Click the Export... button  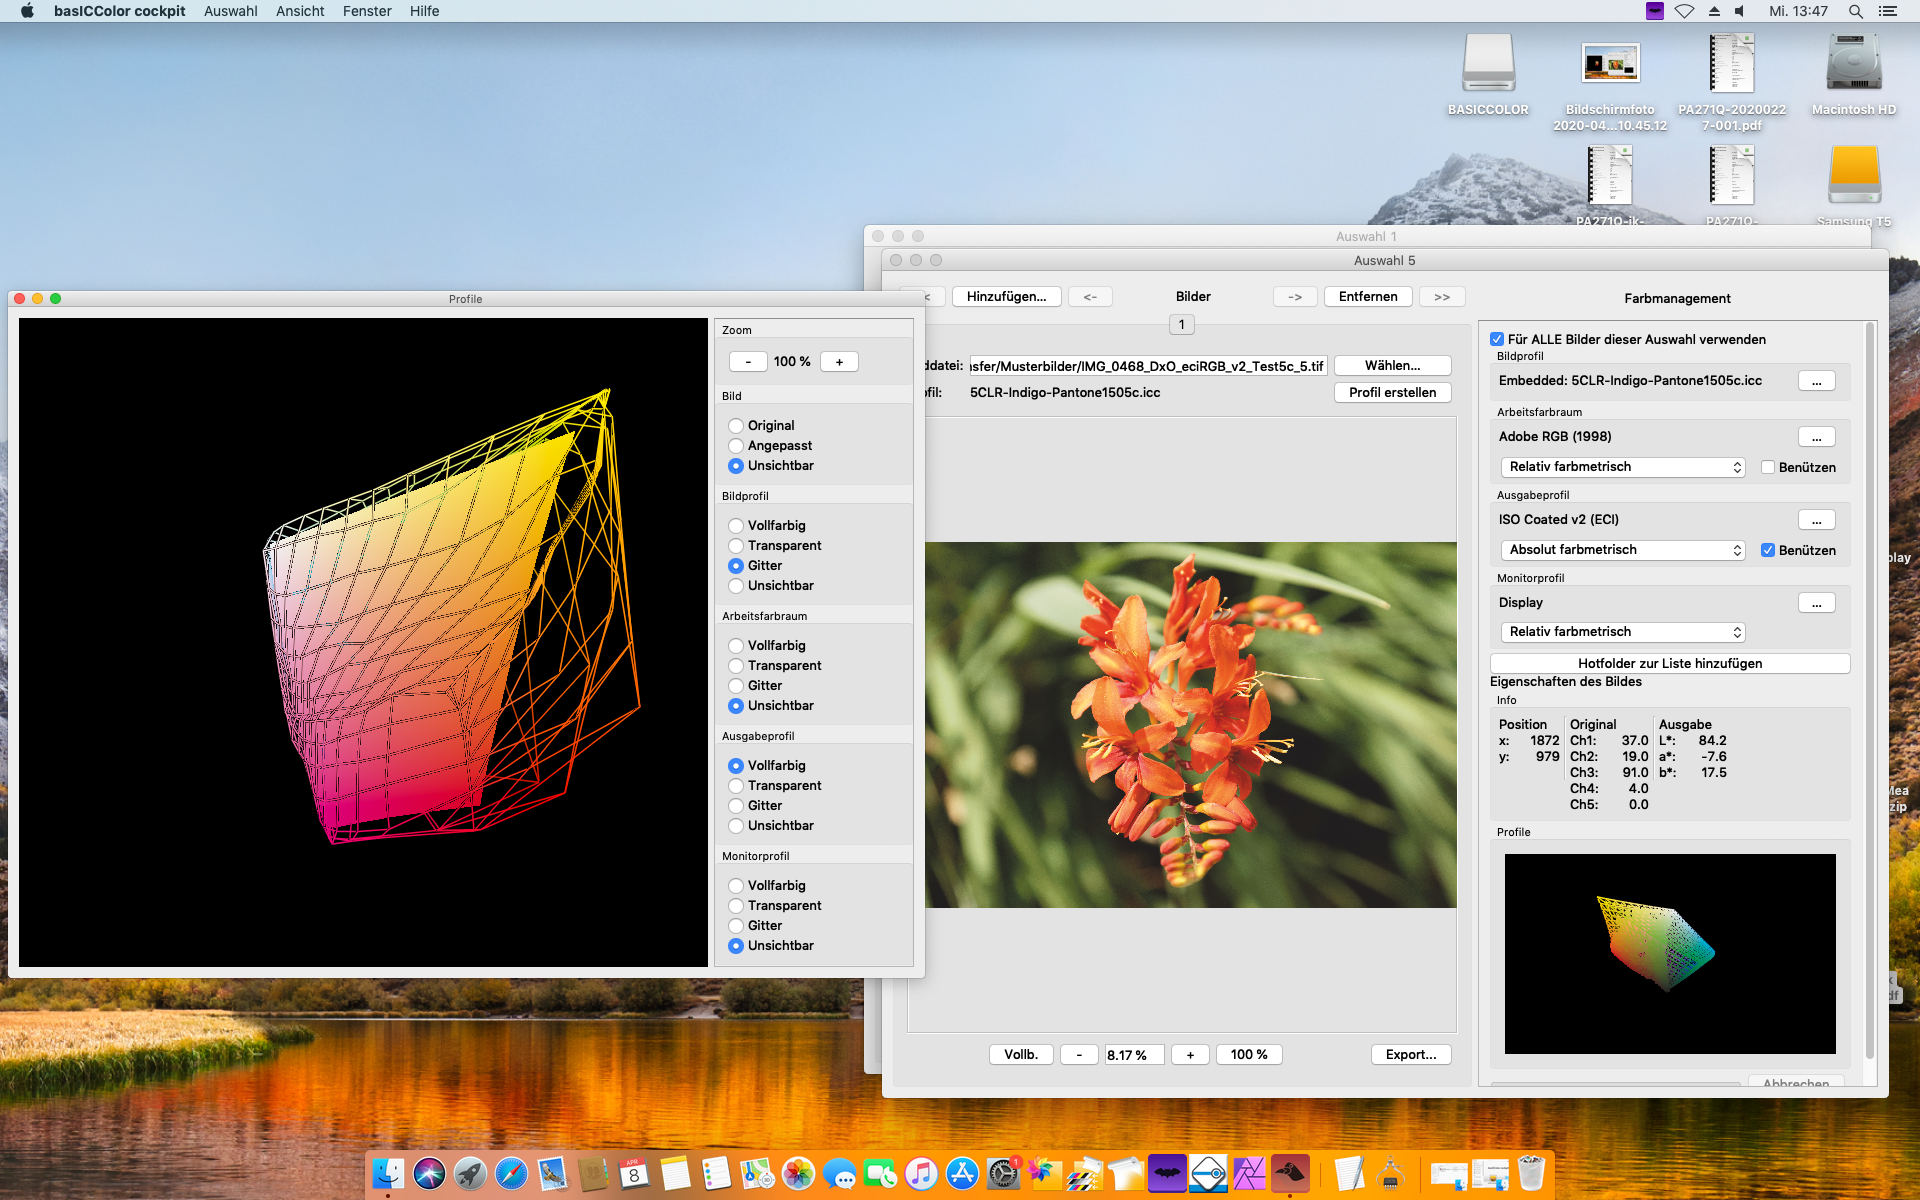point(1410,1055)
